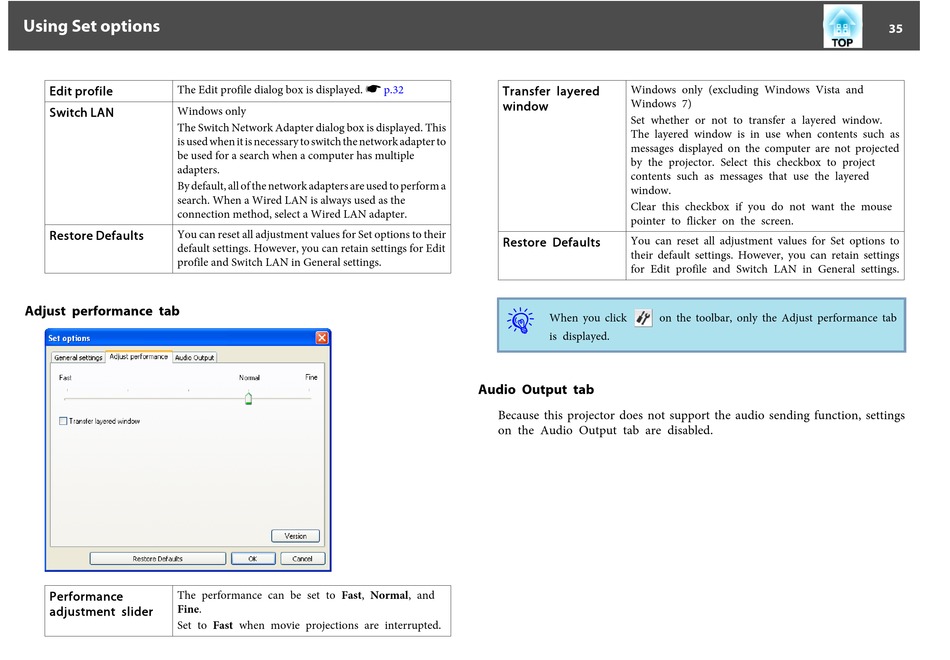Switch to the General settings tab
Viewport: 950px width, 660px height.
point(78,357)
